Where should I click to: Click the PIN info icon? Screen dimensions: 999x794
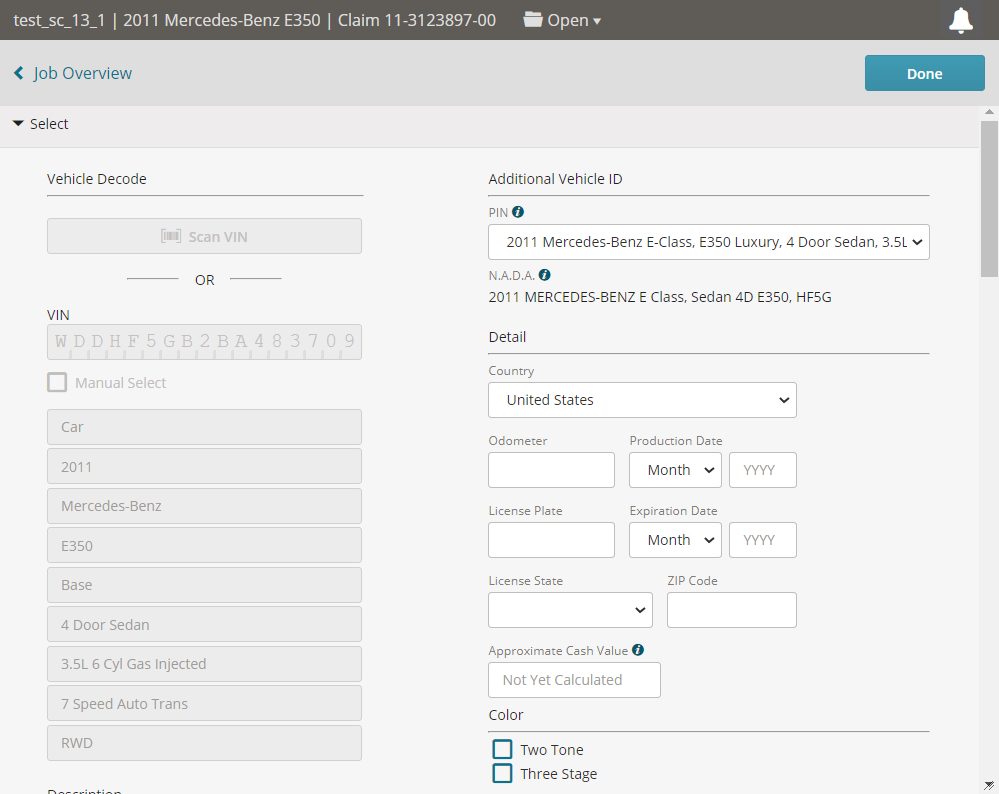point(518,212)
